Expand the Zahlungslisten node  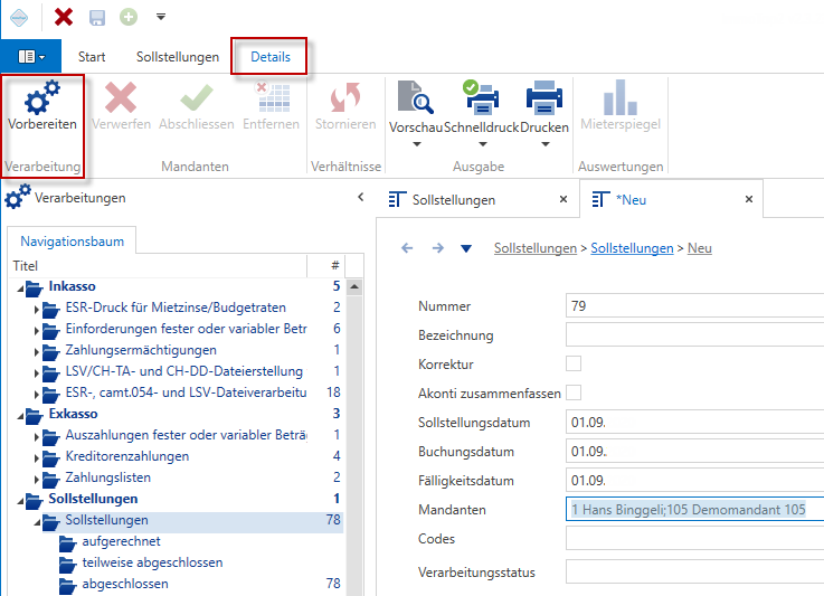(36, 480)
